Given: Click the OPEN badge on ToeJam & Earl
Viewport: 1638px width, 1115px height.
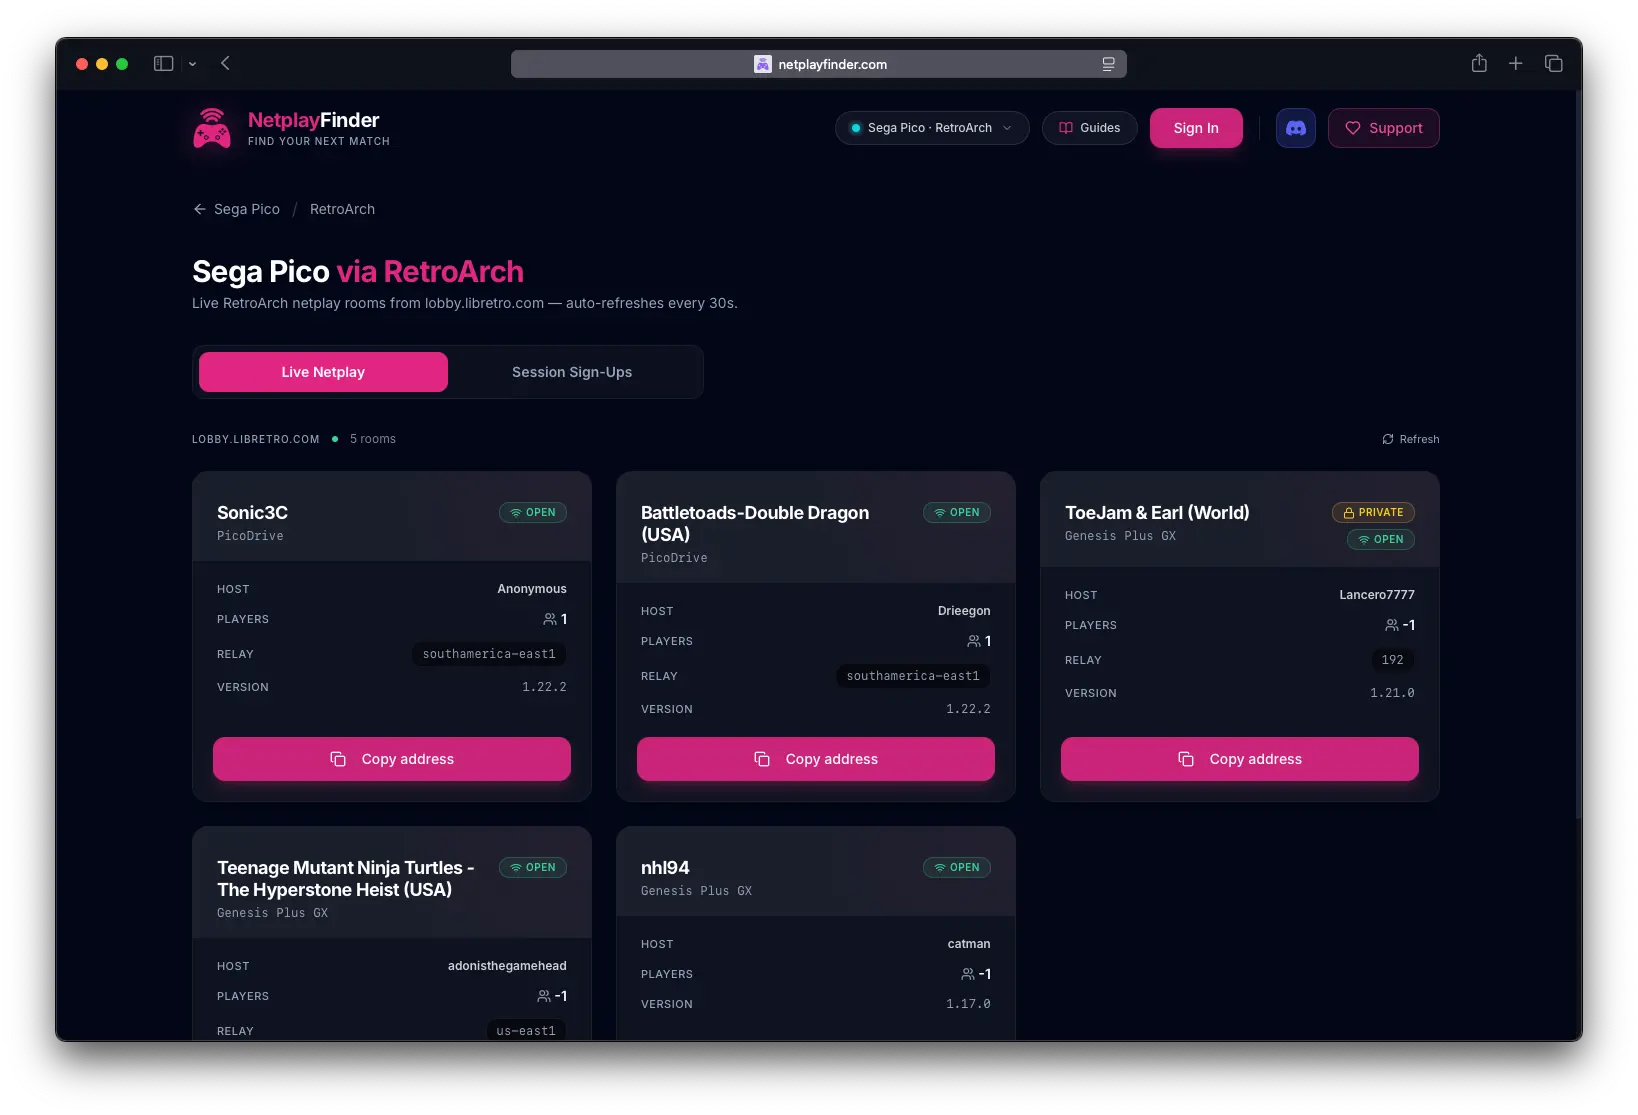Looking at the screenshot, I should tap(1381, 539).
